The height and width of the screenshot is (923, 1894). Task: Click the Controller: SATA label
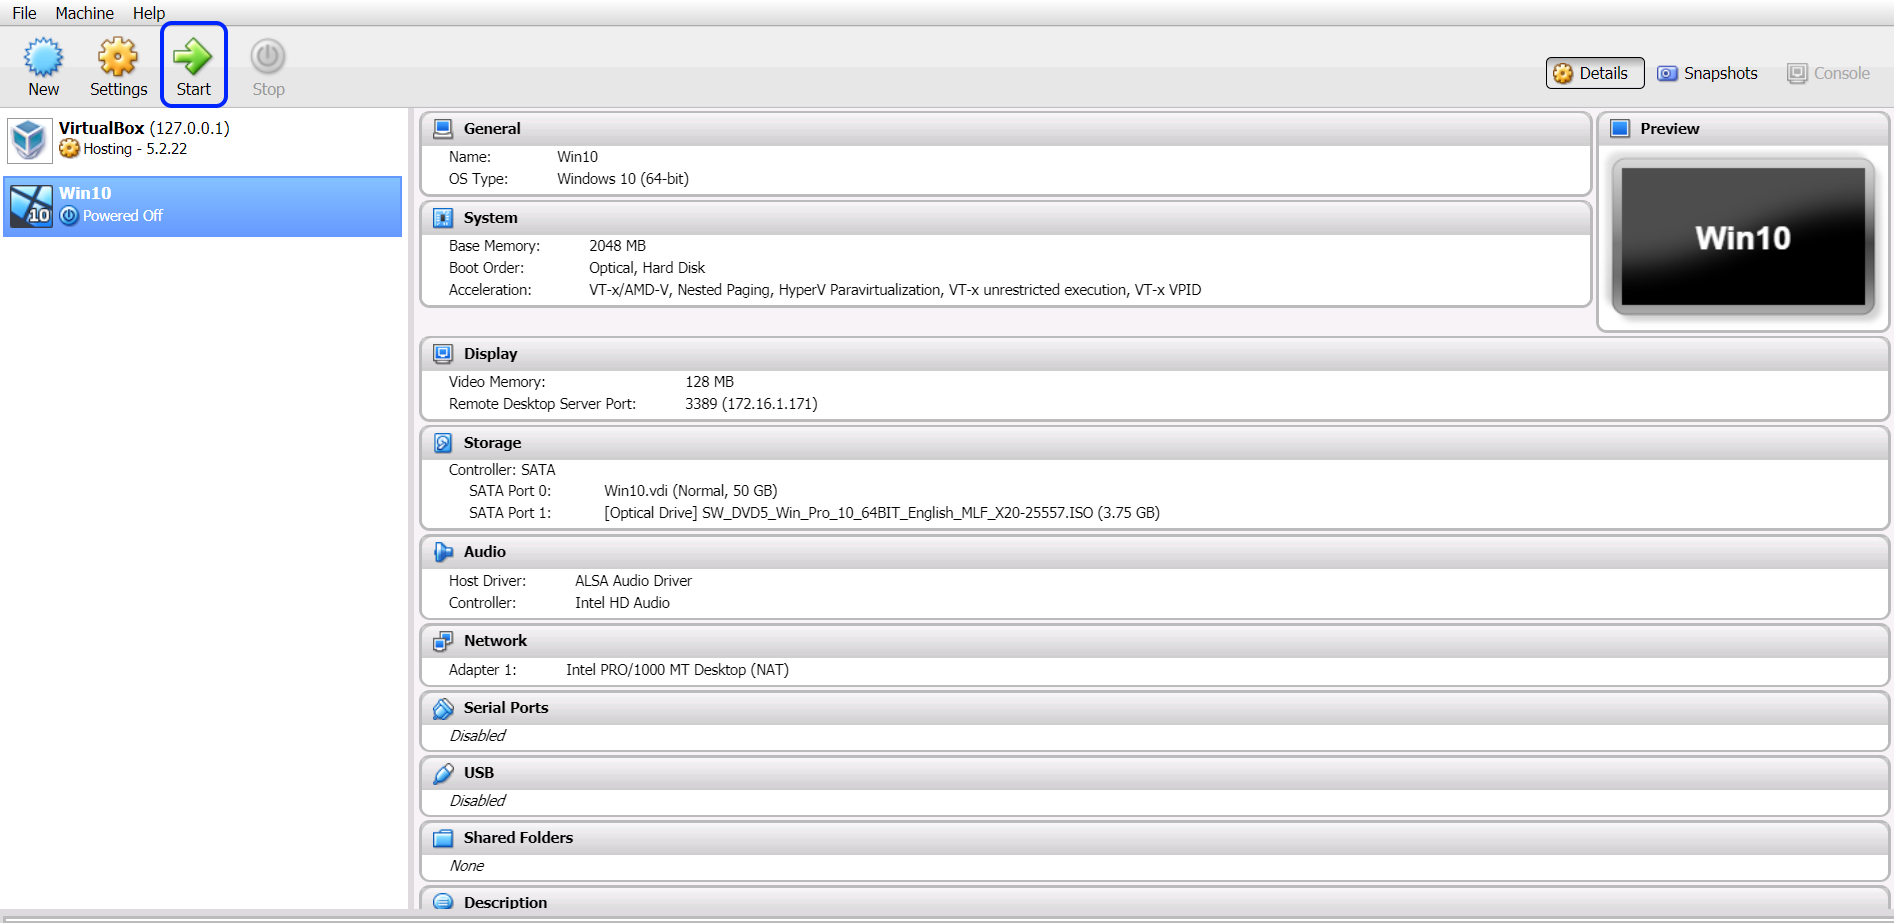[502, 470]
